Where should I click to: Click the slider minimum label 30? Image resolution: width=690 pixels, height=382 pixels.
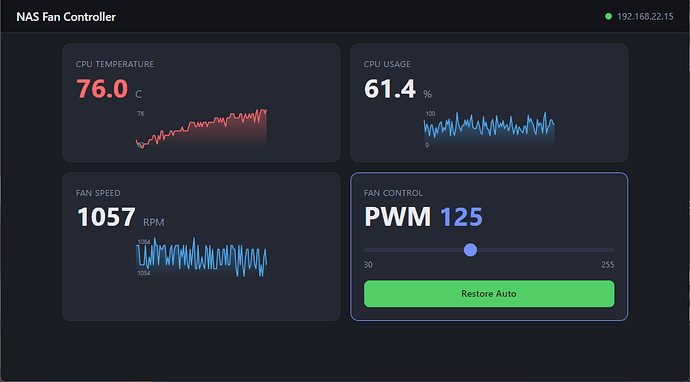(x=368, y=265)
